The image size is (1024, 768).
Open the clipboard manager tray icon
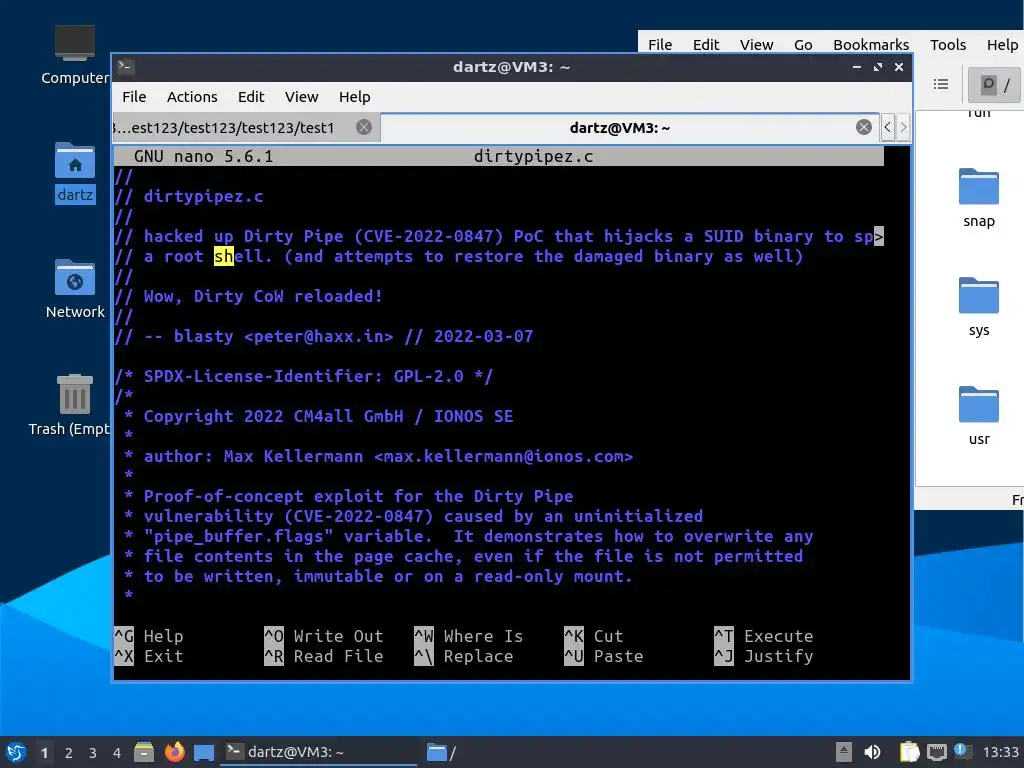(909, 752)
